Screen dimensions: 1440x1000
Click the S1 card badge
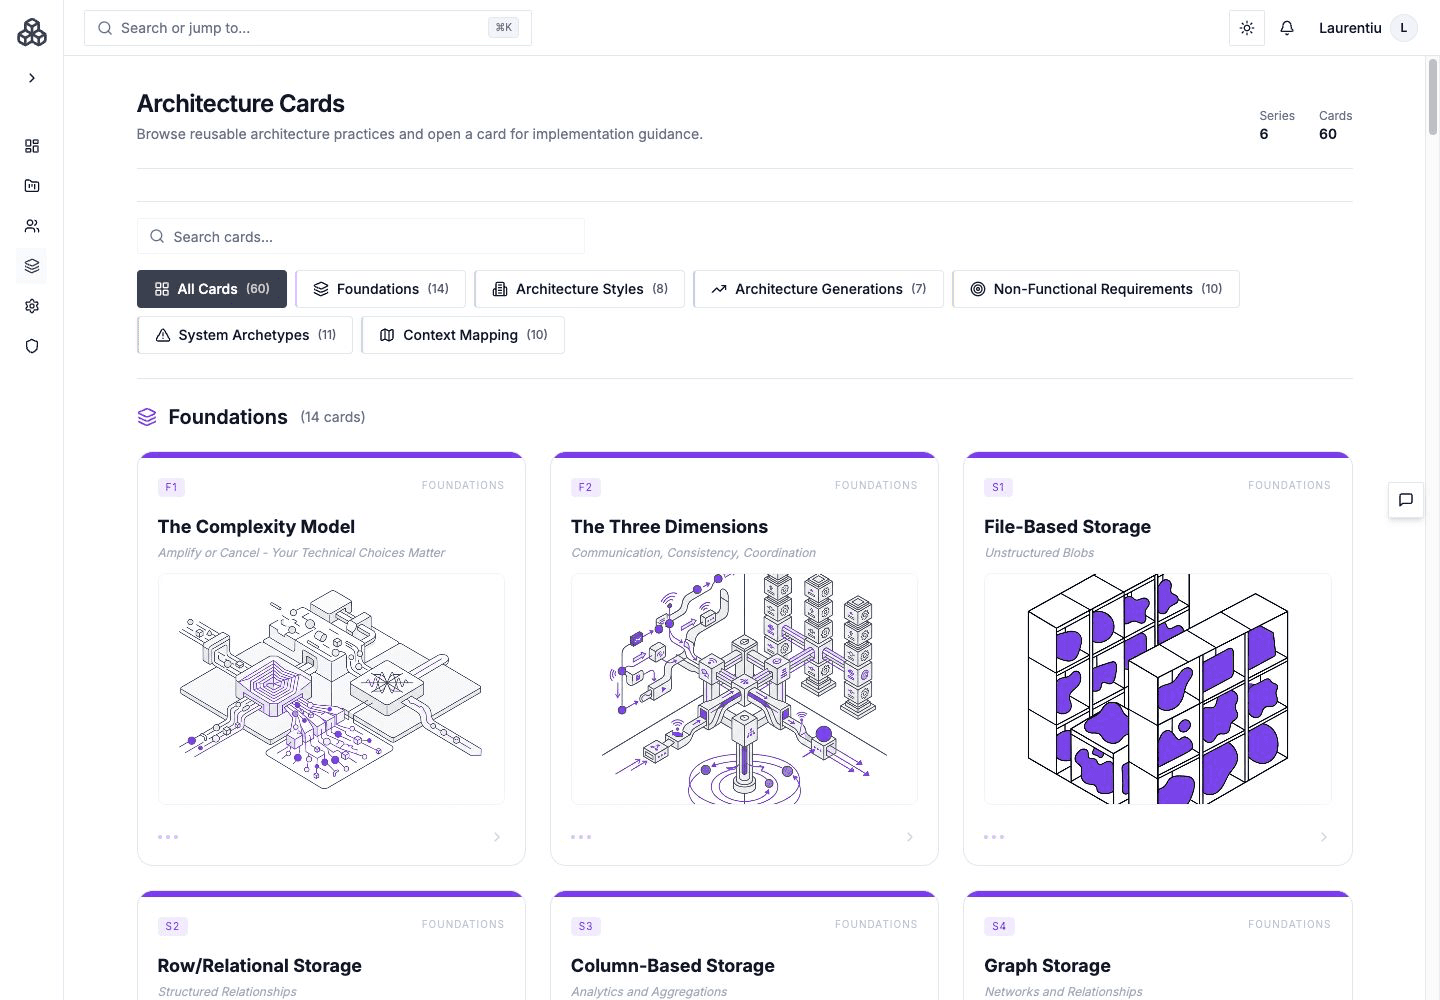click(x=998, y=487)
